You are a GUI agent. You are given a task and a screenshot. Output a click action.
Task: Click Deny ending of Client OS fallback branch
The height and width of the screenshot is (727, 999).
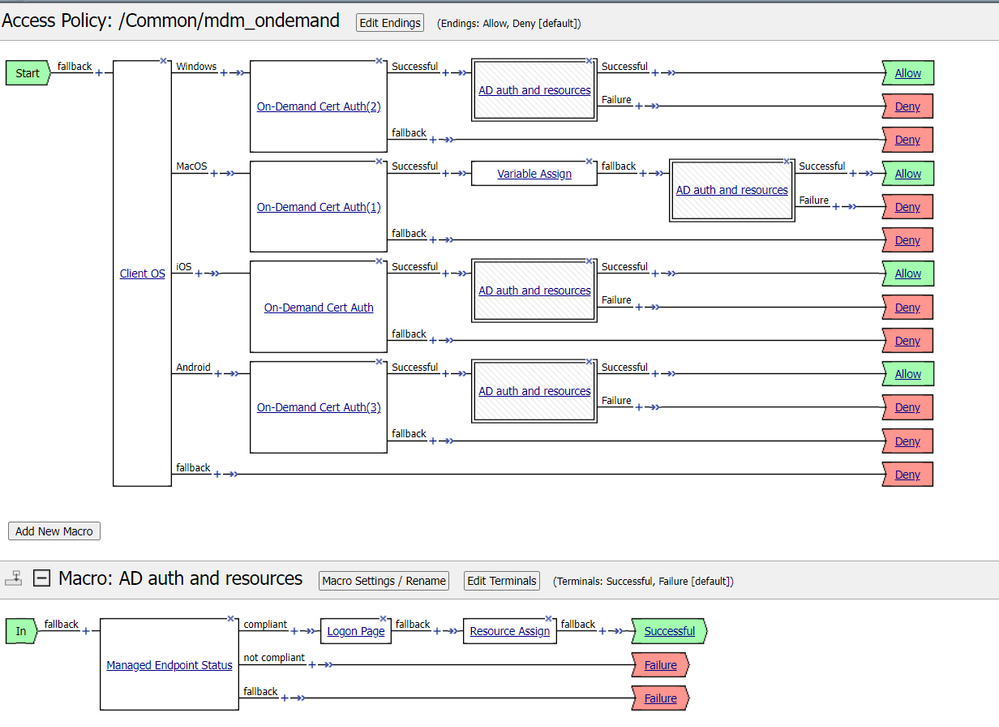(x=908, y=475)
